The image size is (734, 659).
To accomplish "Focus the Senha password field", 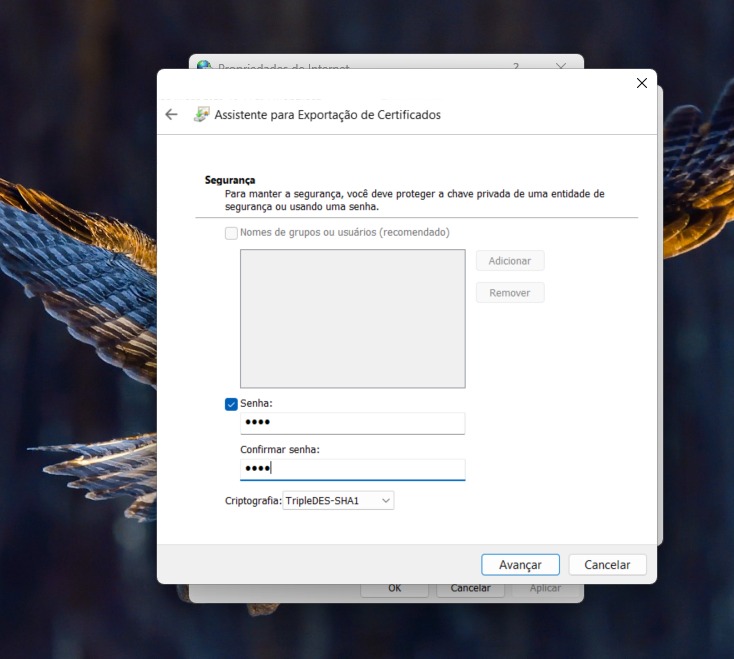I will pyautogui.click(x=352, y=423).
